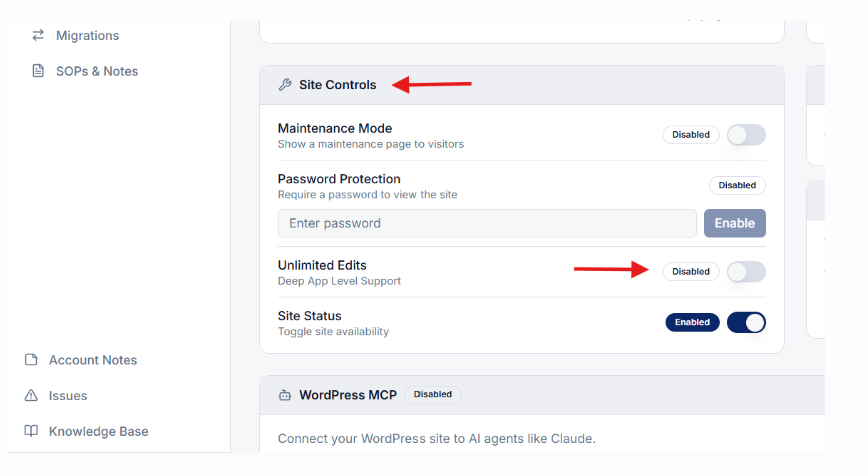The image size is (868, 476).
Task: Click the Enter password field
Action: (487, 223)
